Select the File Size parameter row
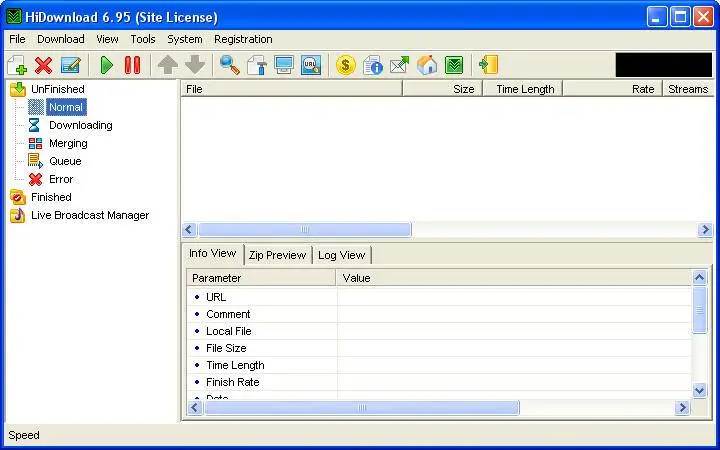The image size is (720, 450). (x=439, y=348)
